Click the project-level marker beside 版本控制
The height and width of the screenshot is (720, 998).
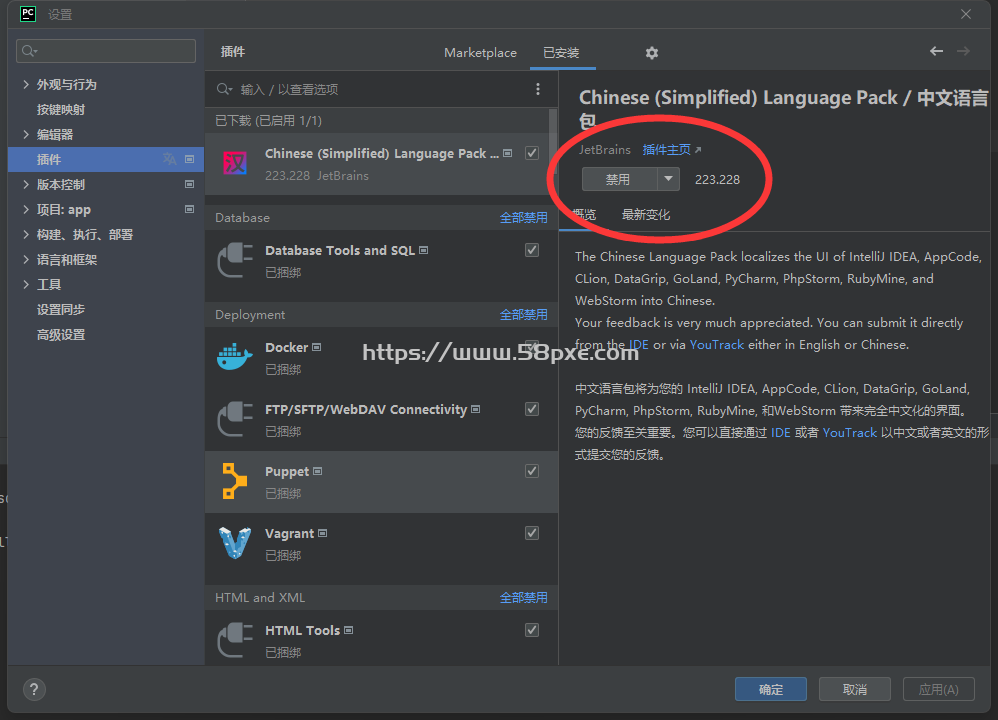click(189, 184)
